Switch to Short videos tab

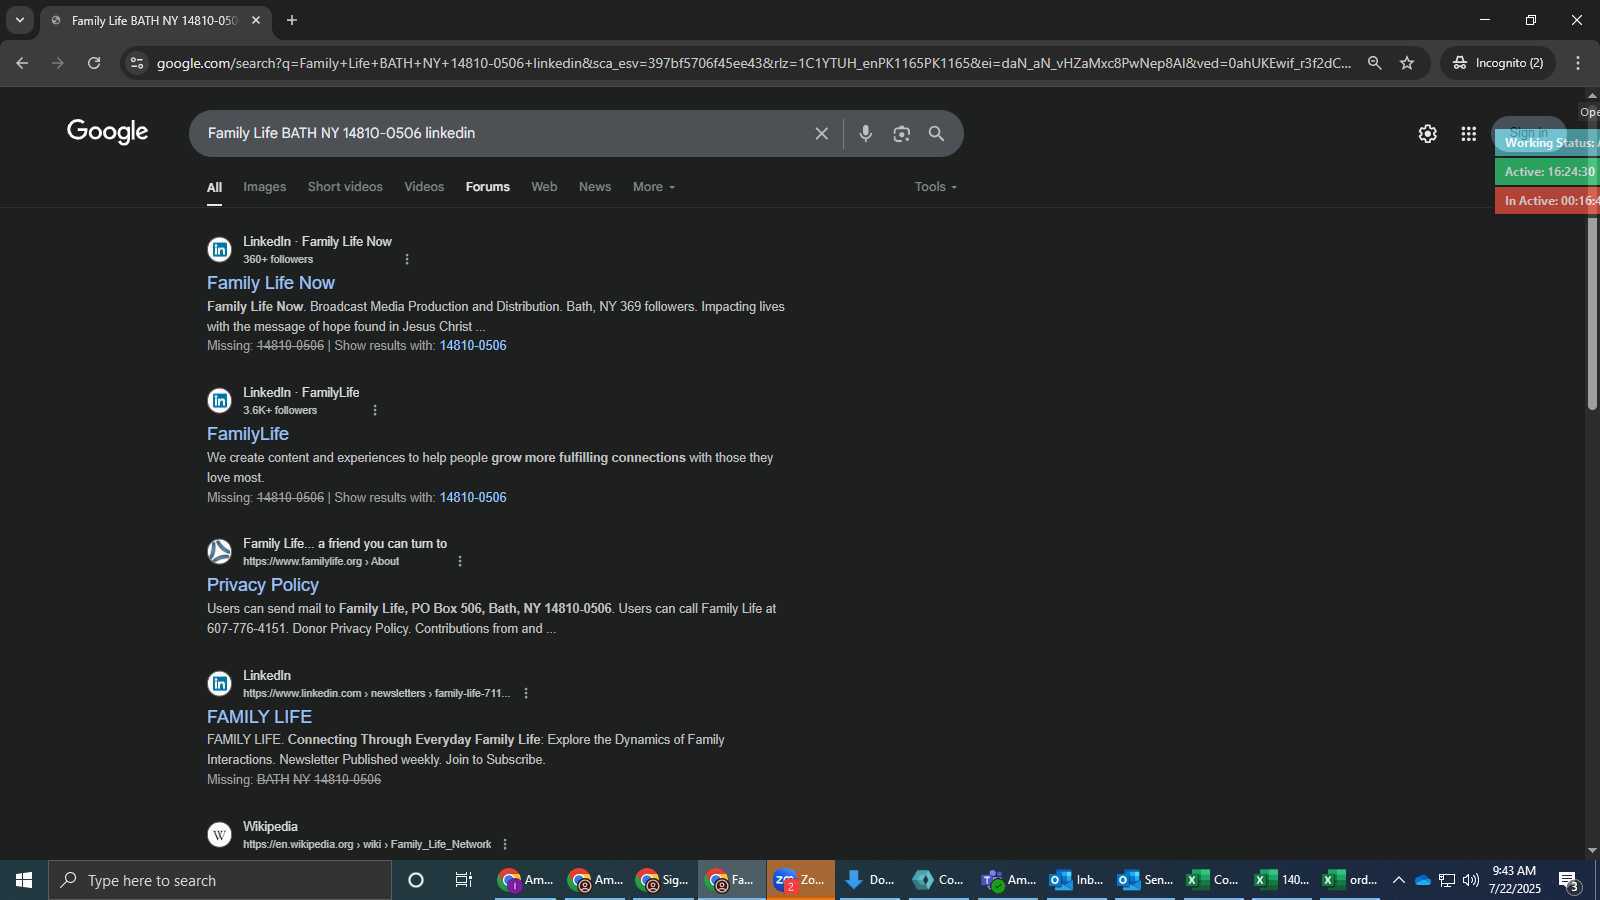pyautogui.click(x=345, y=187)
